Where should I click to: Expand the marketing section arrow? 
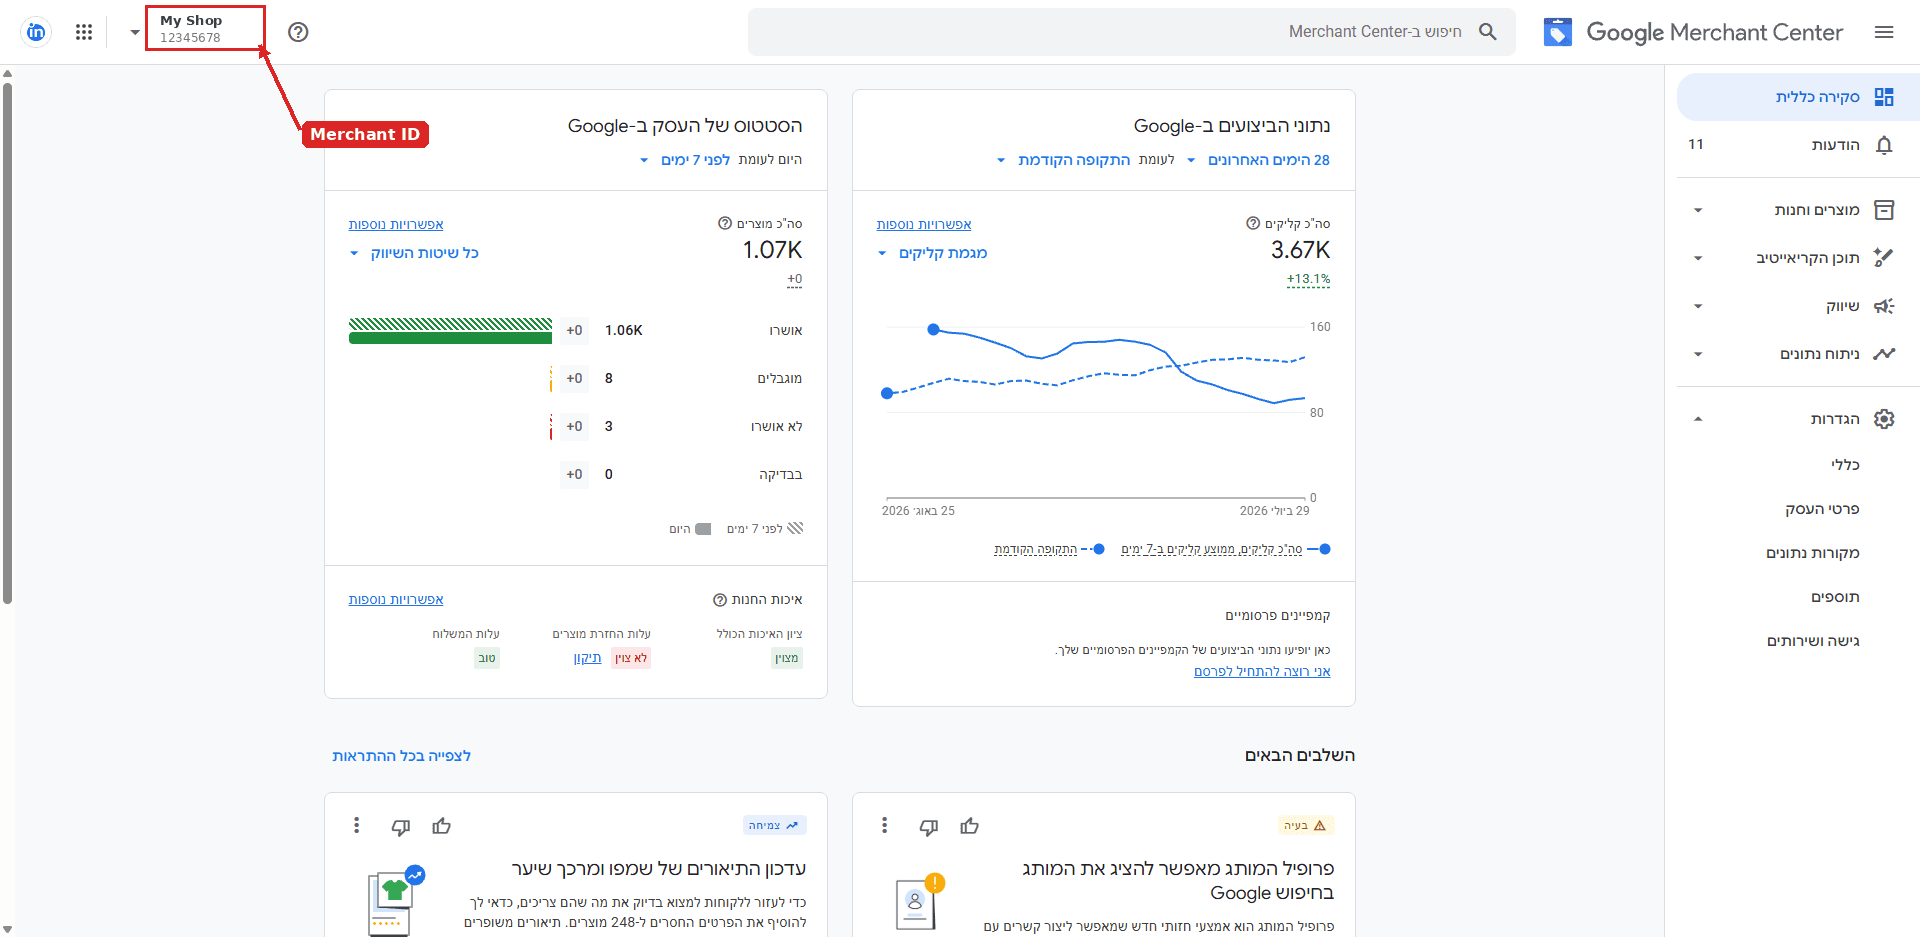click(1698, 306)
